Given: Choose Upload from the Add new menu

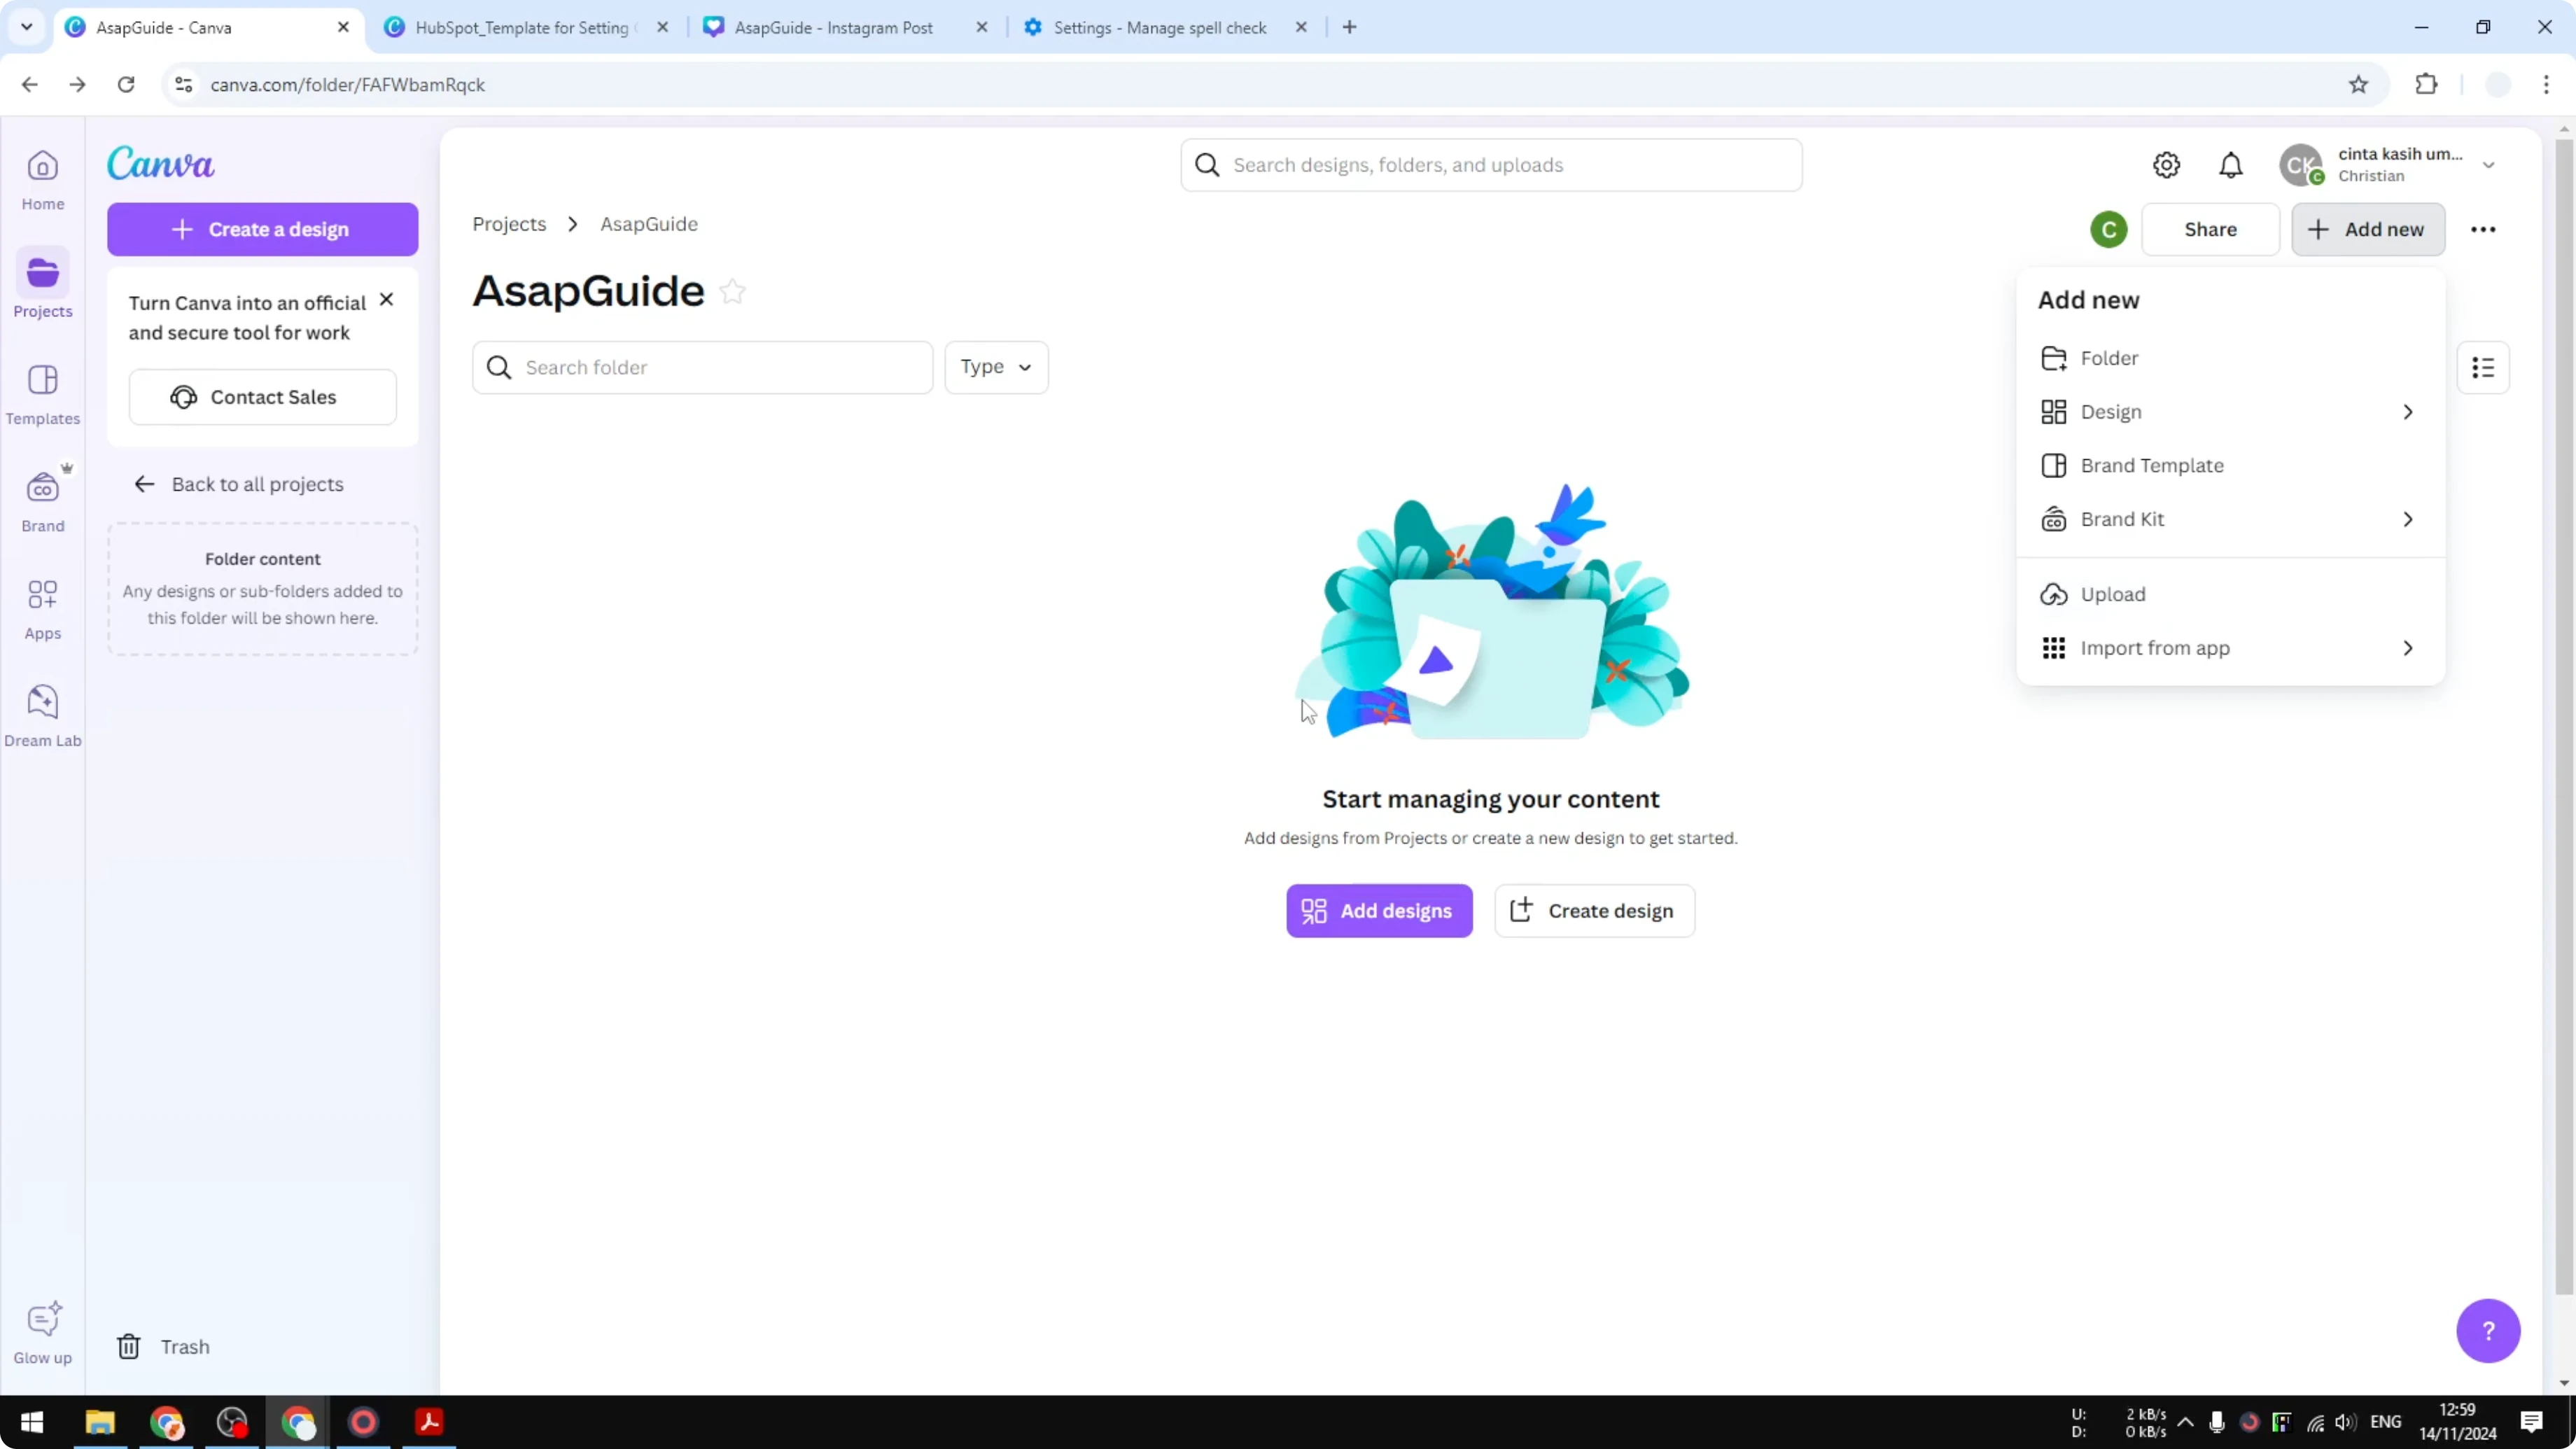Looking at the screenshot, I should 2112,594.
